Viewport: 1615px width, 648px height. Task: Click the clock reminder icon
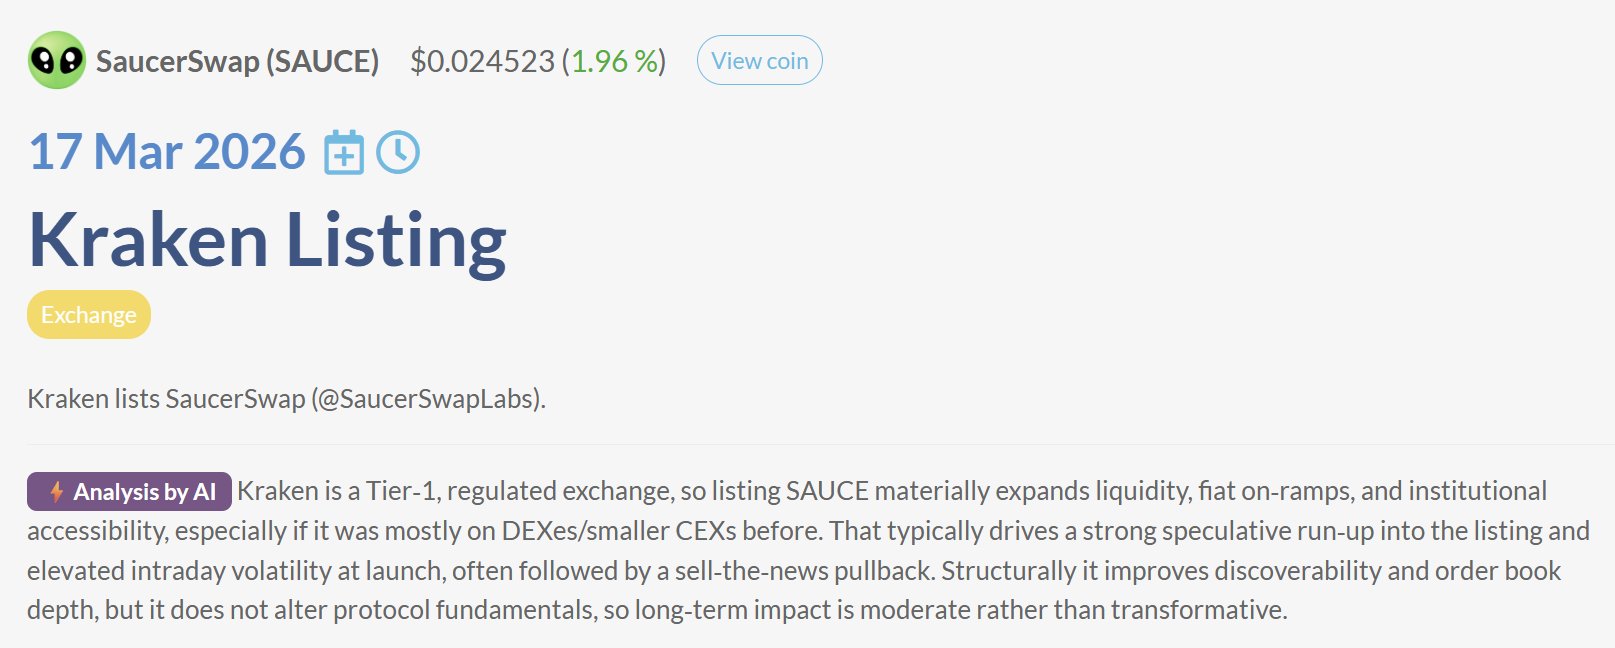398,153
